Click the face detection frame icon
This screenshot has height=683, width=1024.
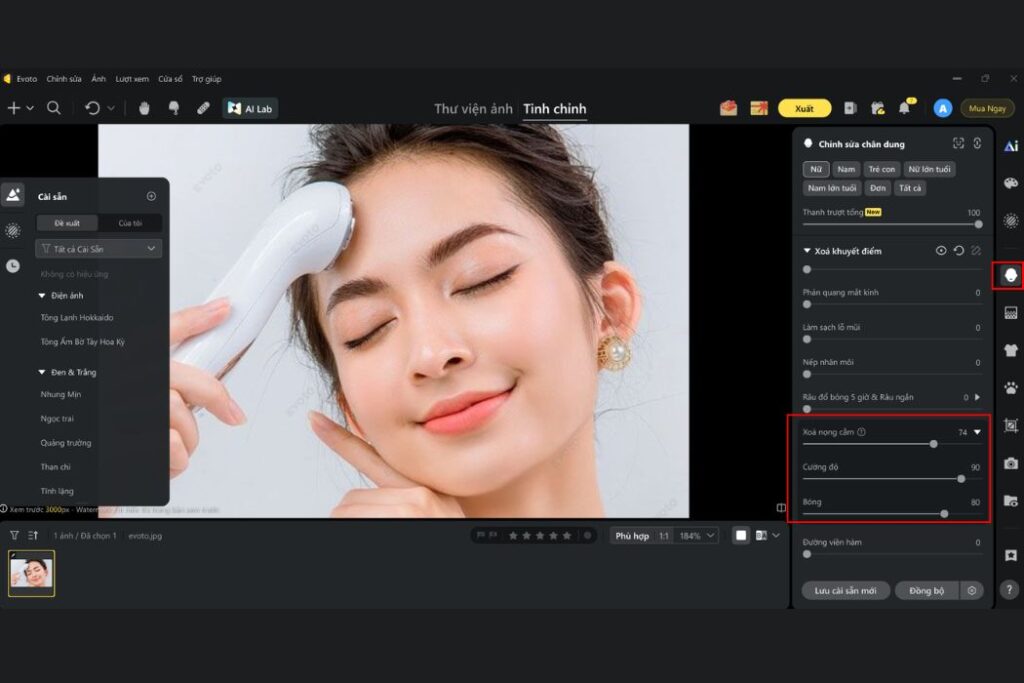pos(958,143)
